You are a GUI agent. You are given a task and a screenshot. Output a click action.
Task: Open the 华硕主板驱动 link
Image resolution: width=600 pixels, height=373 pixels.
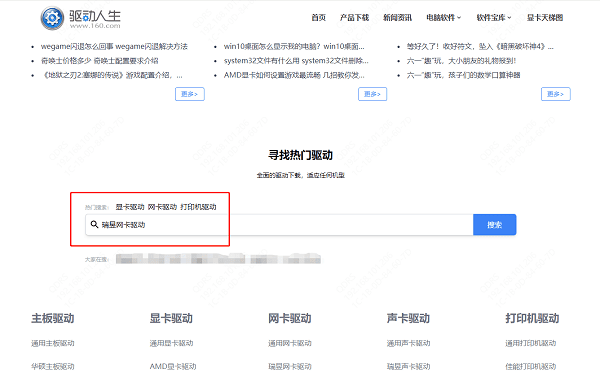click(53, 366)
